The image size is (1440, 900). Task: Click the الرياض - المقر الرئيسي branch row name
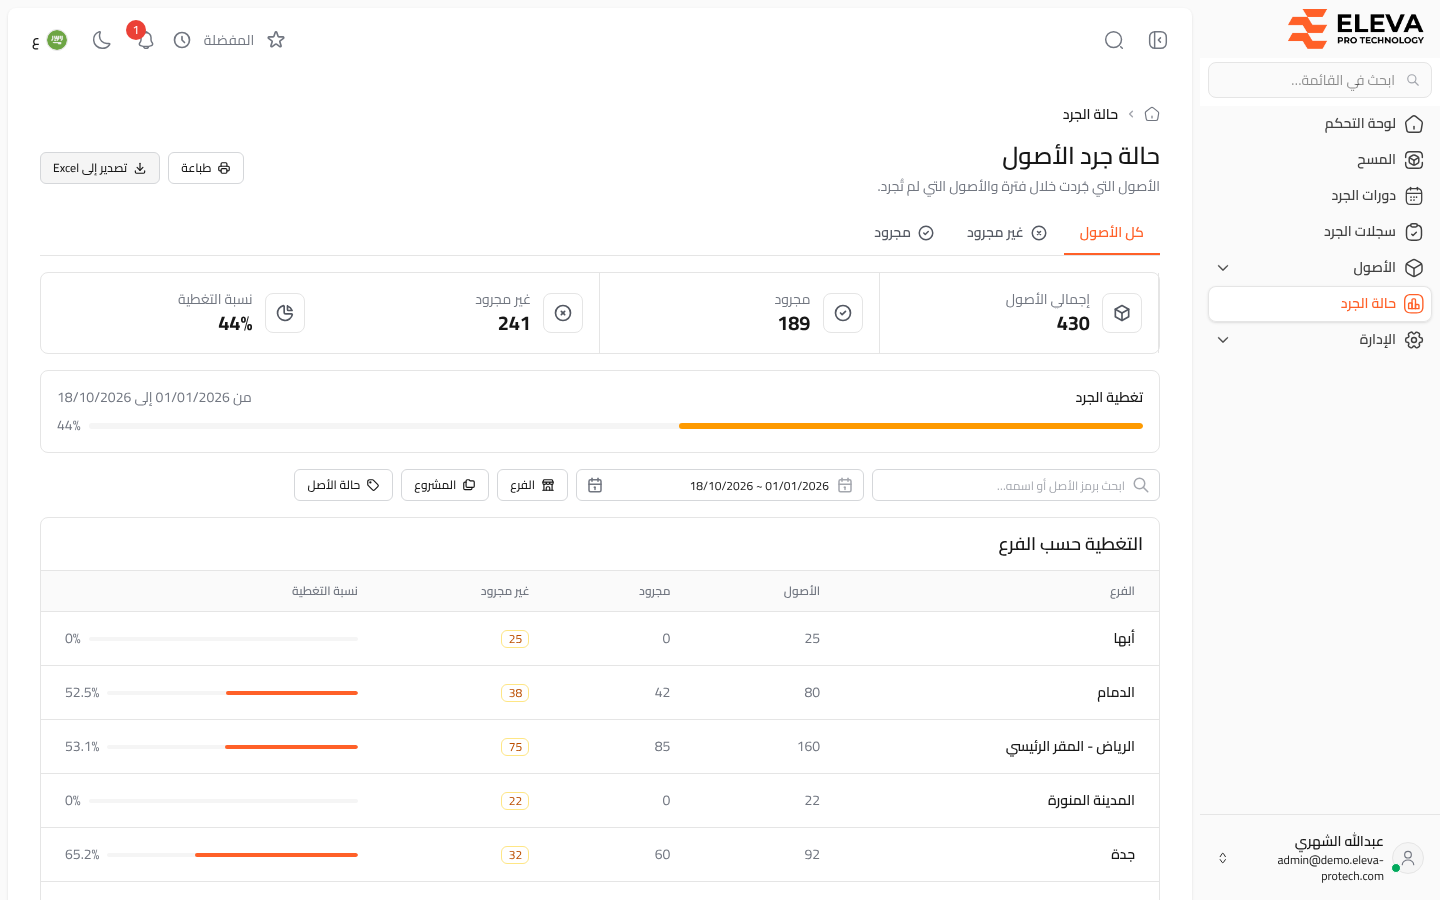[1070, 747]
